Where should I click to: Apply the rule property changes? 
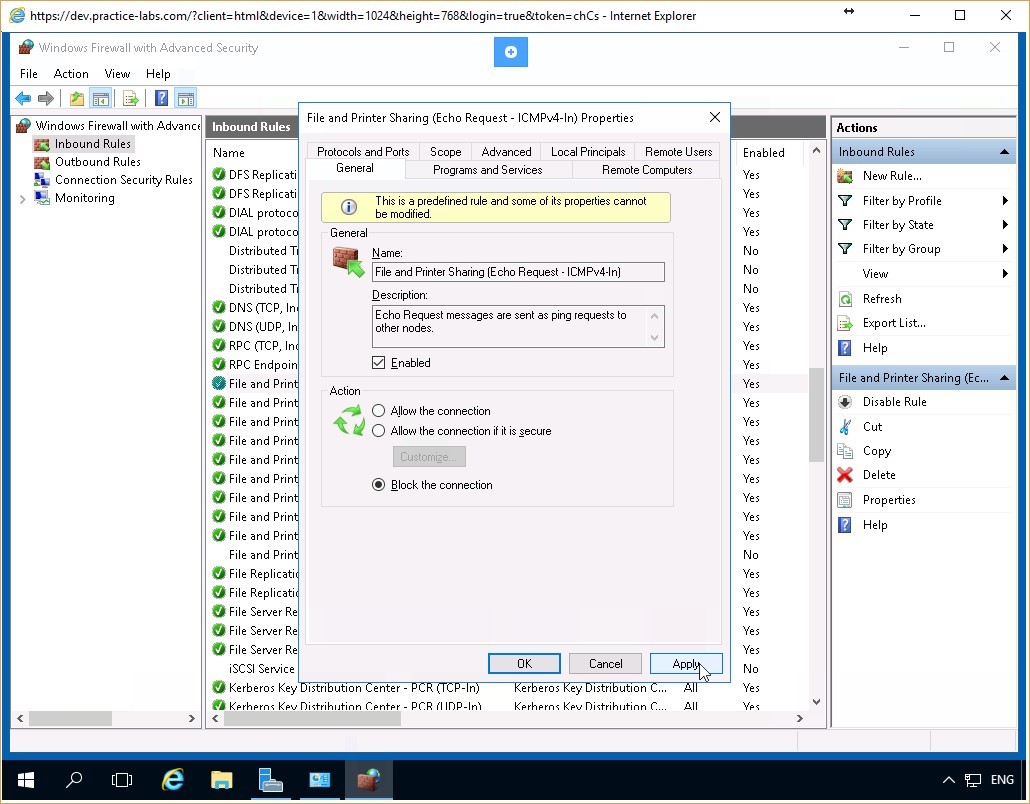[x=687, y=663]
